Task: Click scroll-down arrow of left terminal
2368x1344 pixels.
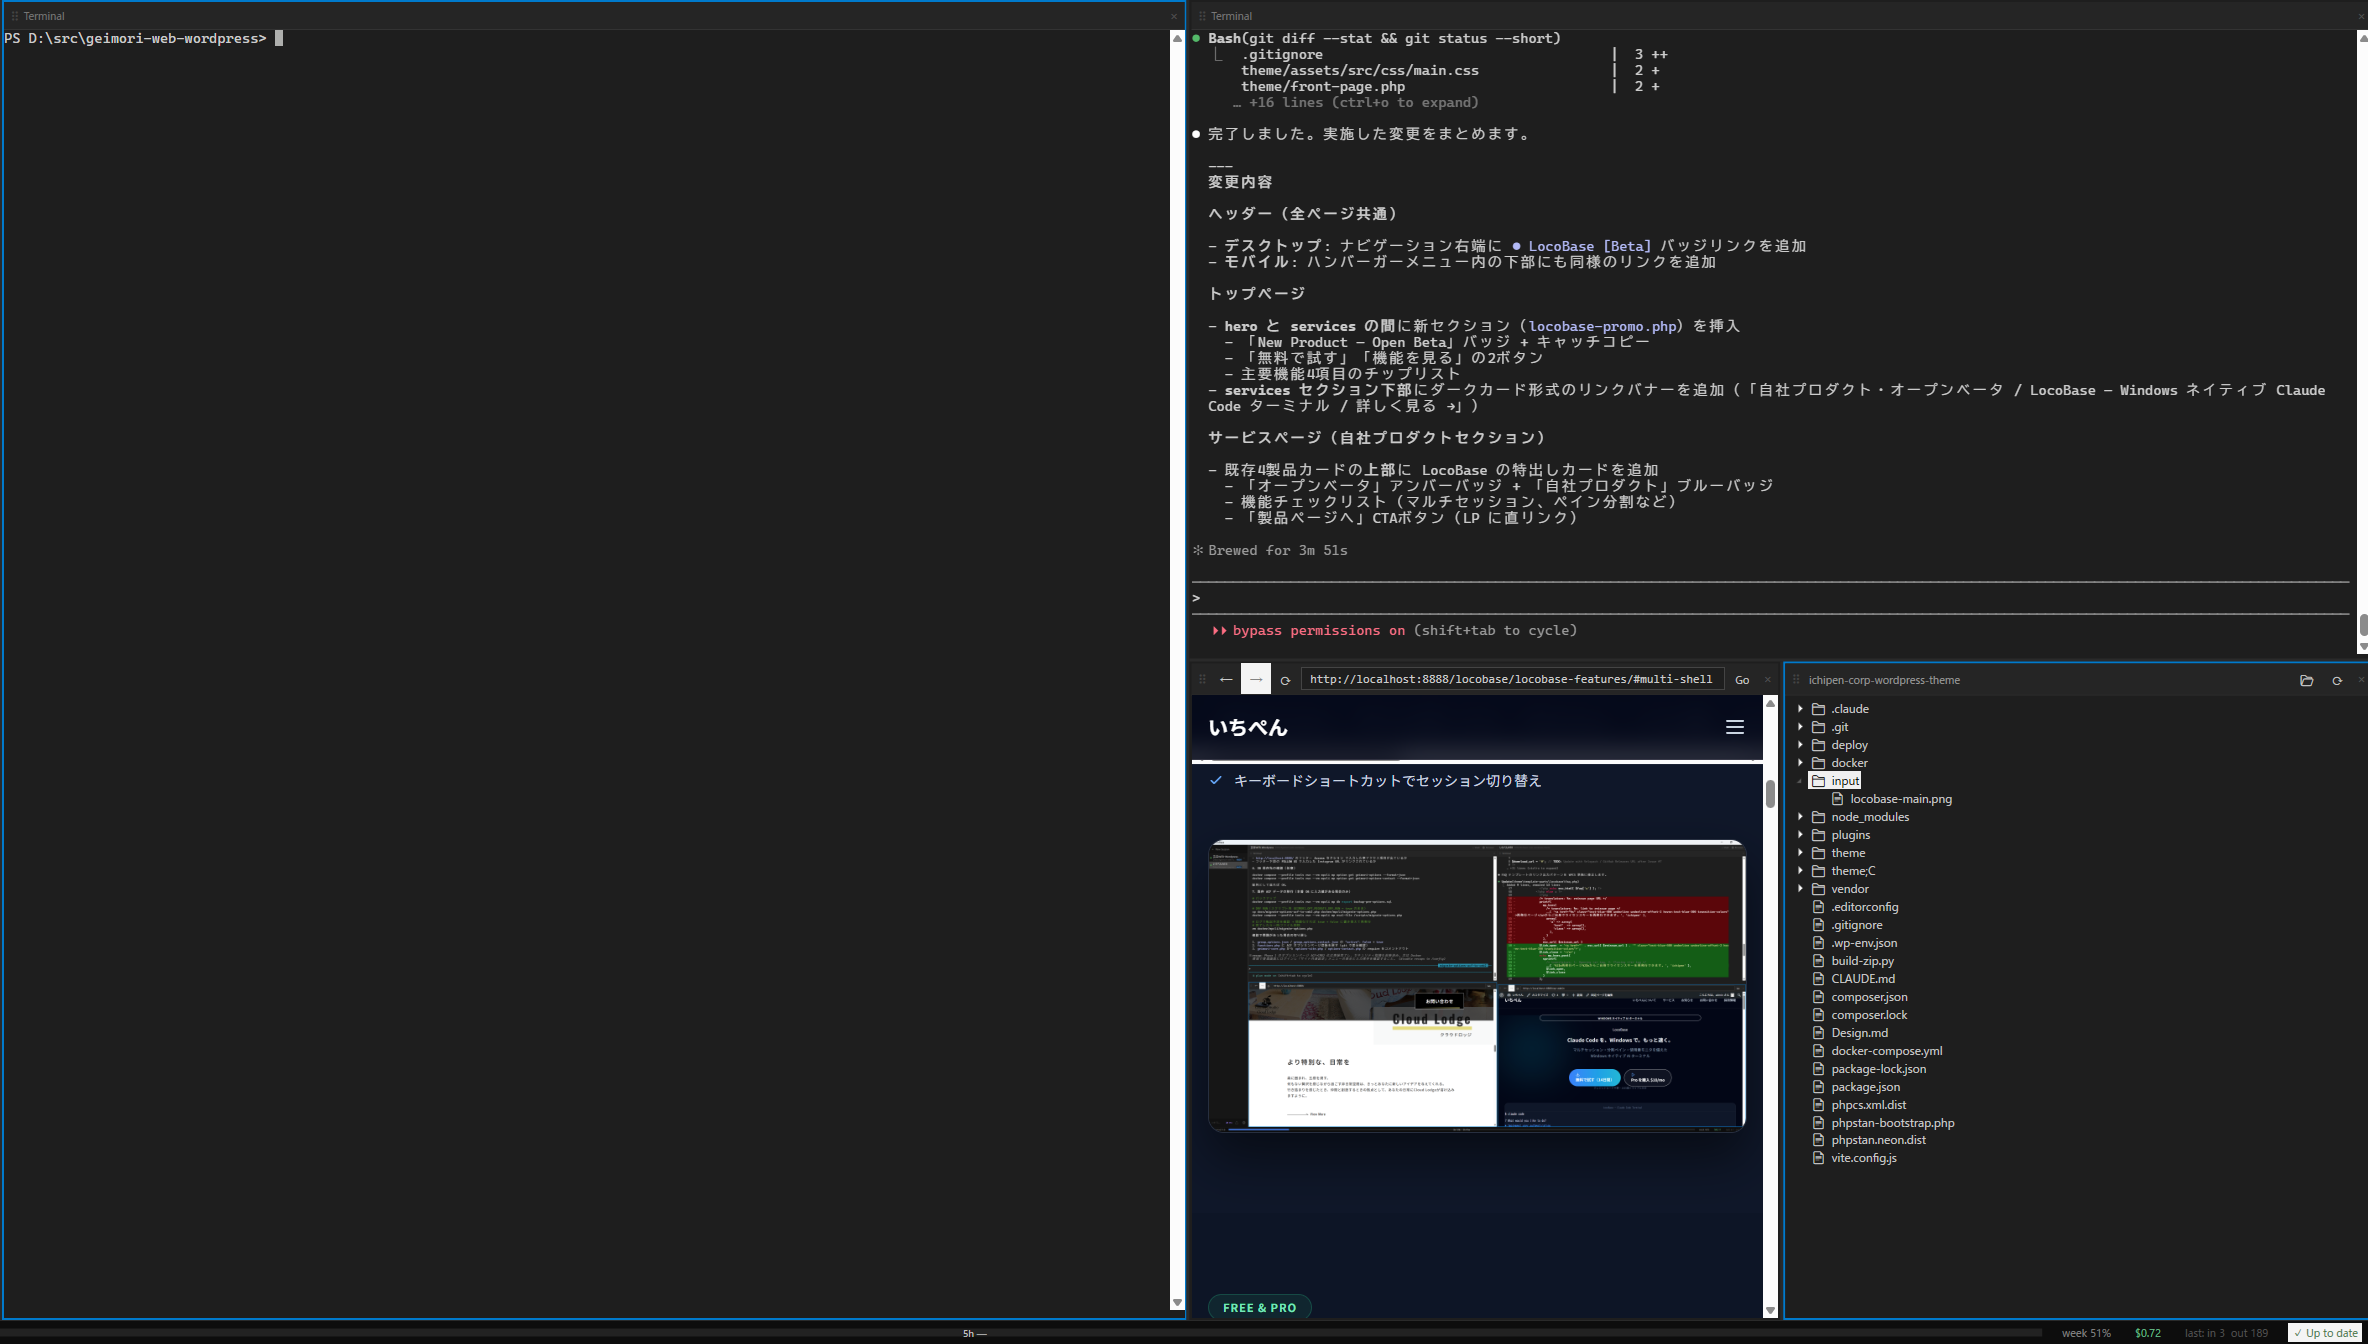Action: coord(1177,1303)
